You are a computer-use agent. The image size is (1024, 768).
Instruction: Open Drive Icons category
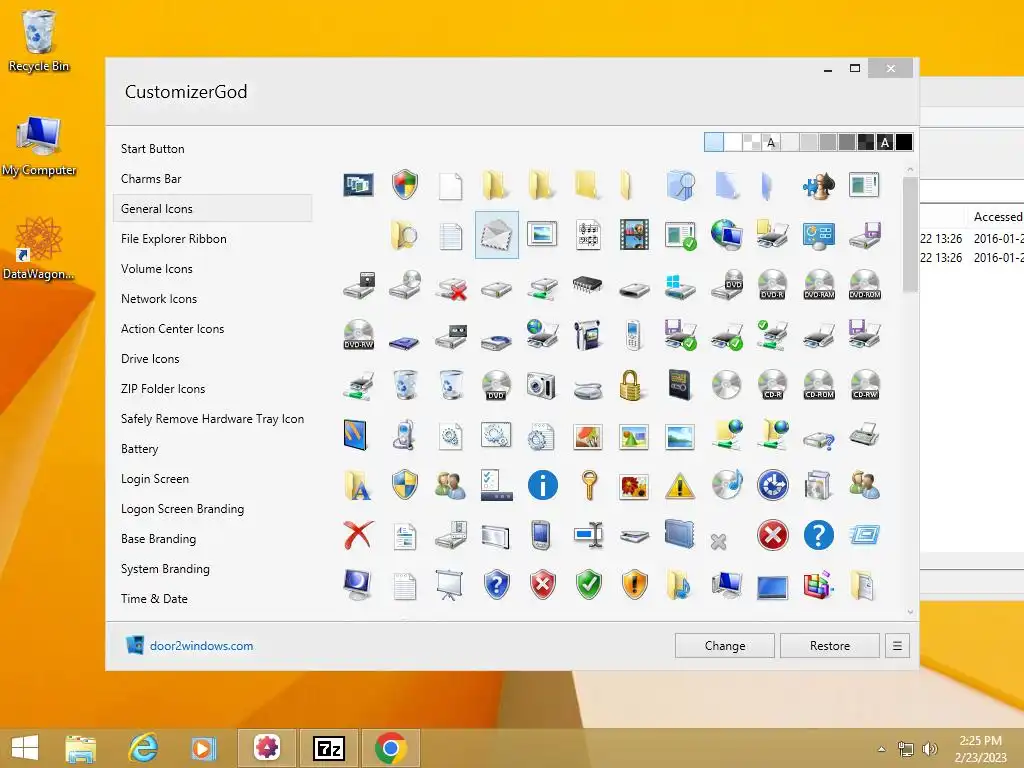150,359
